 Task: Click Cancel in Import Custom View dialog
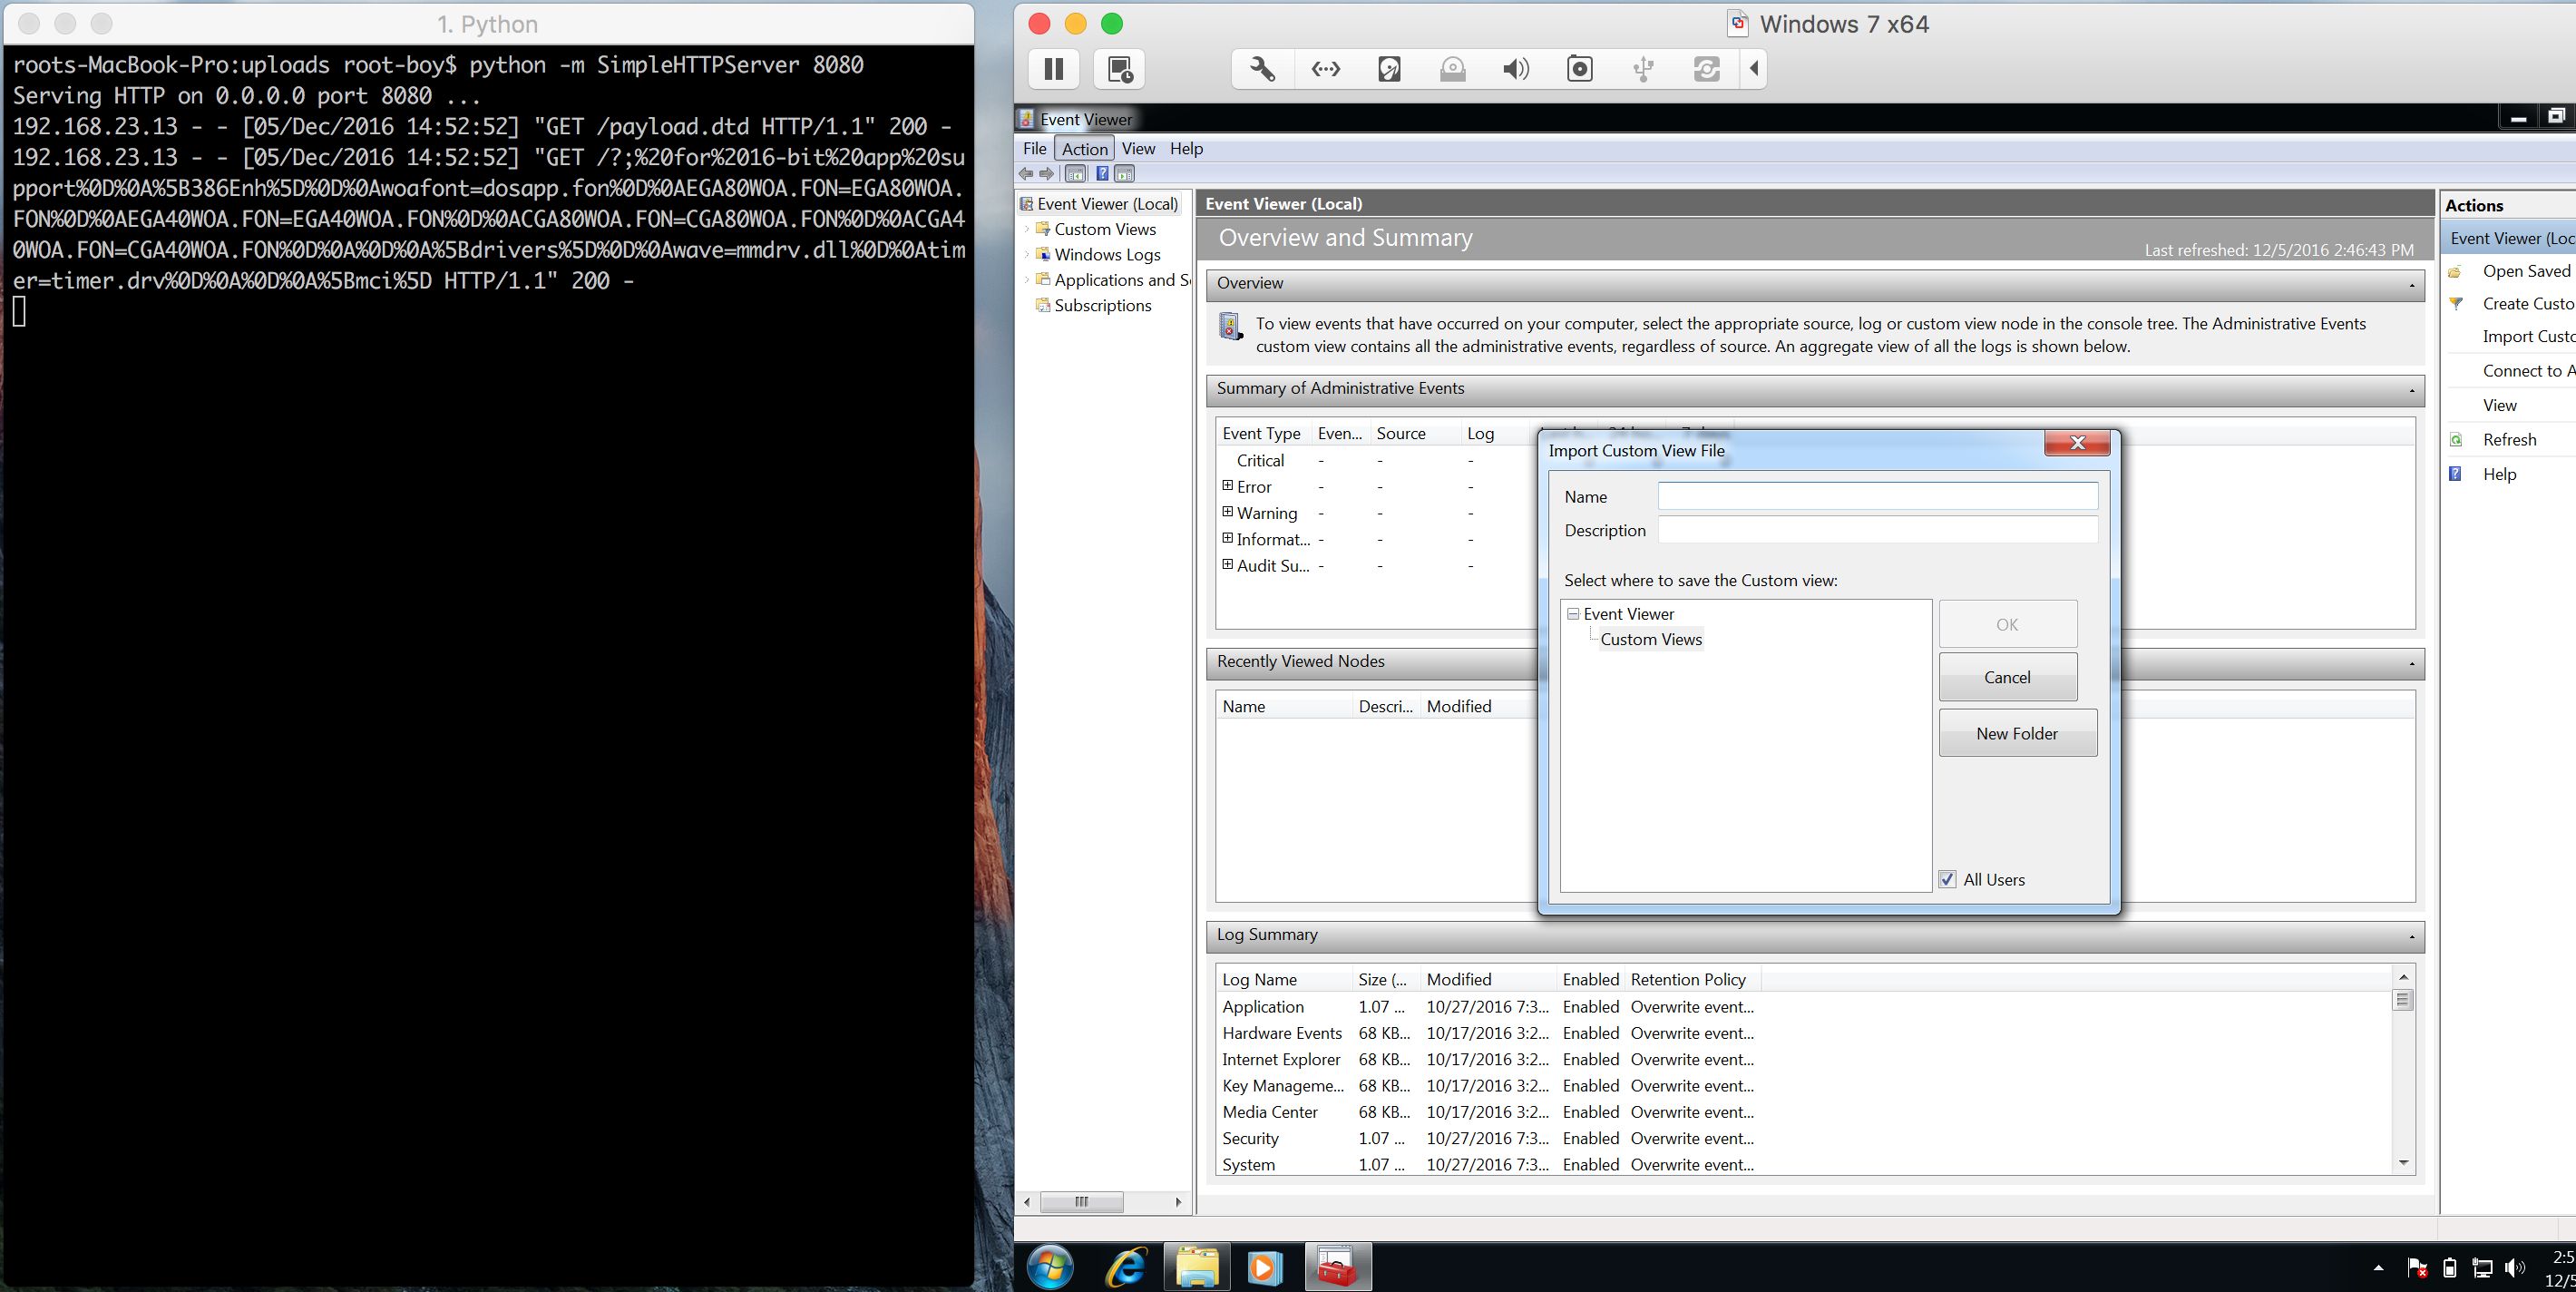coord(2007,677)
